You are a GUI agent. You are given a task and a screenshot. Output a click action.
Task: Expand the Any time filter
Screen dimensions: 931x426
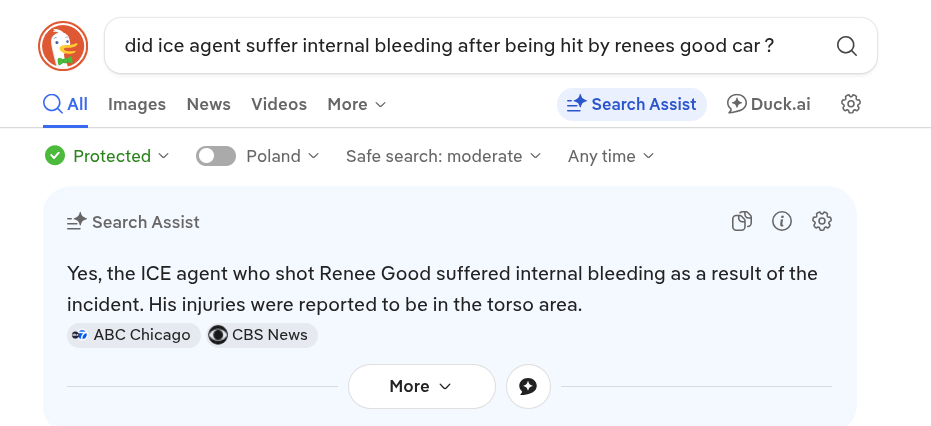pos(611,156)
